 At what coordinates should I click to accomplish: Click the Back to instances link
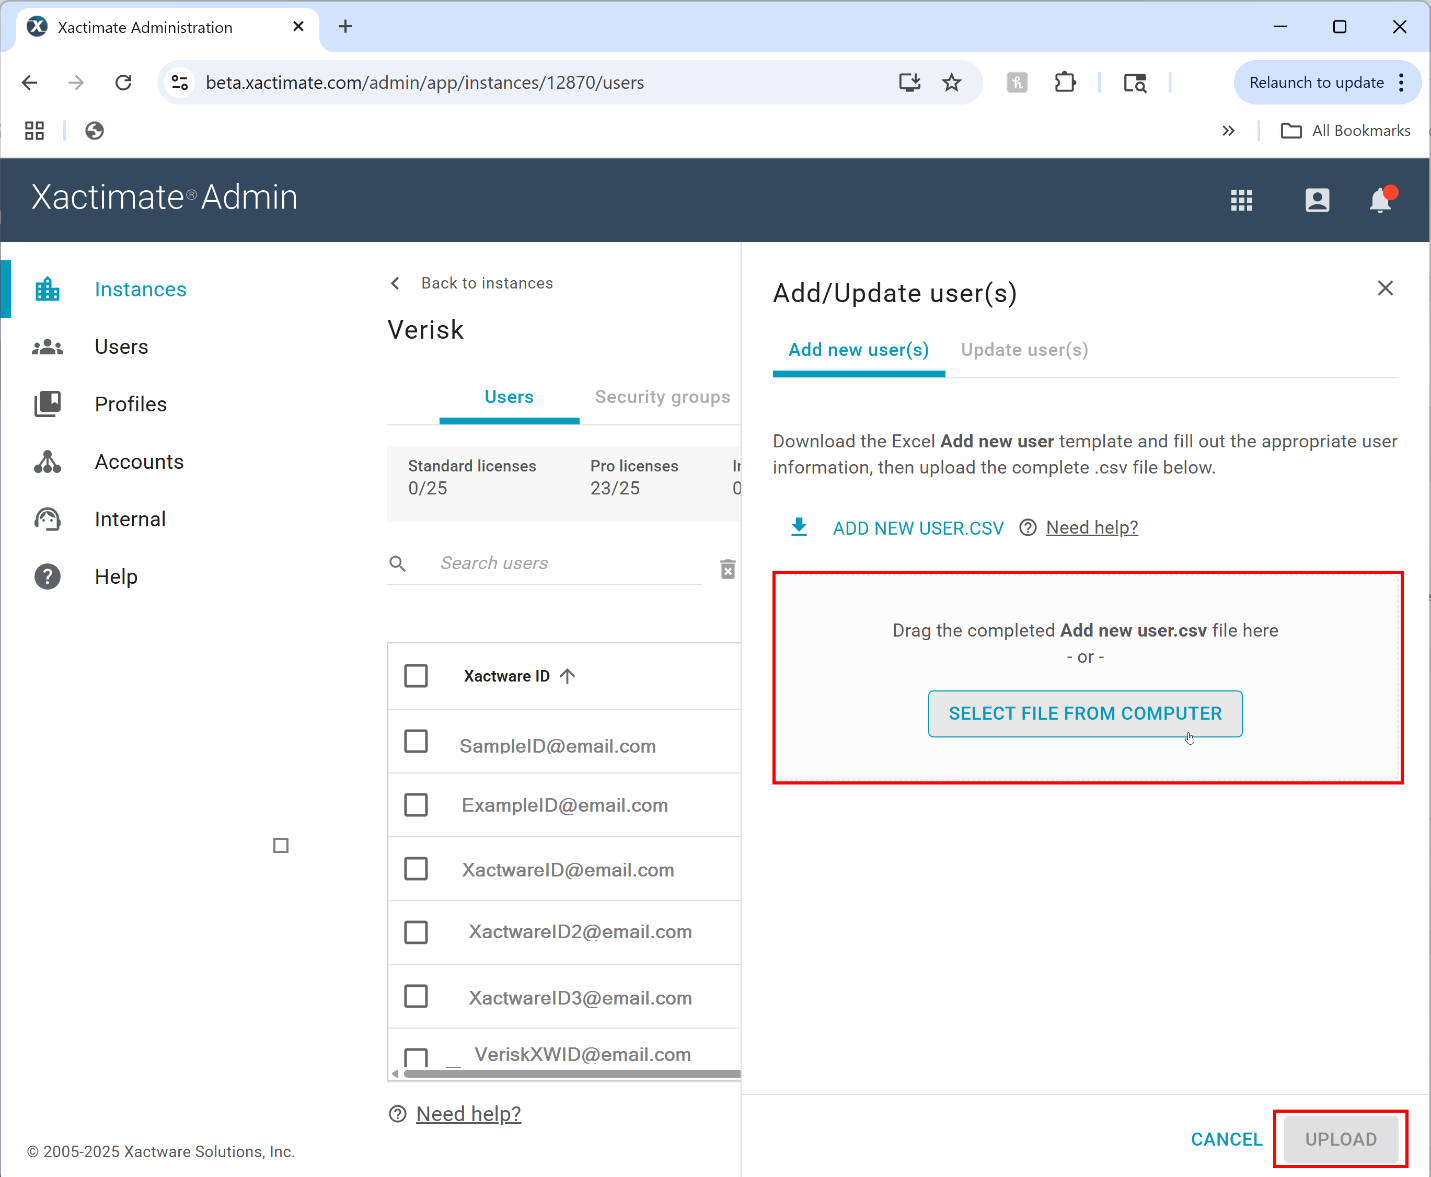(x=487, y=283)
